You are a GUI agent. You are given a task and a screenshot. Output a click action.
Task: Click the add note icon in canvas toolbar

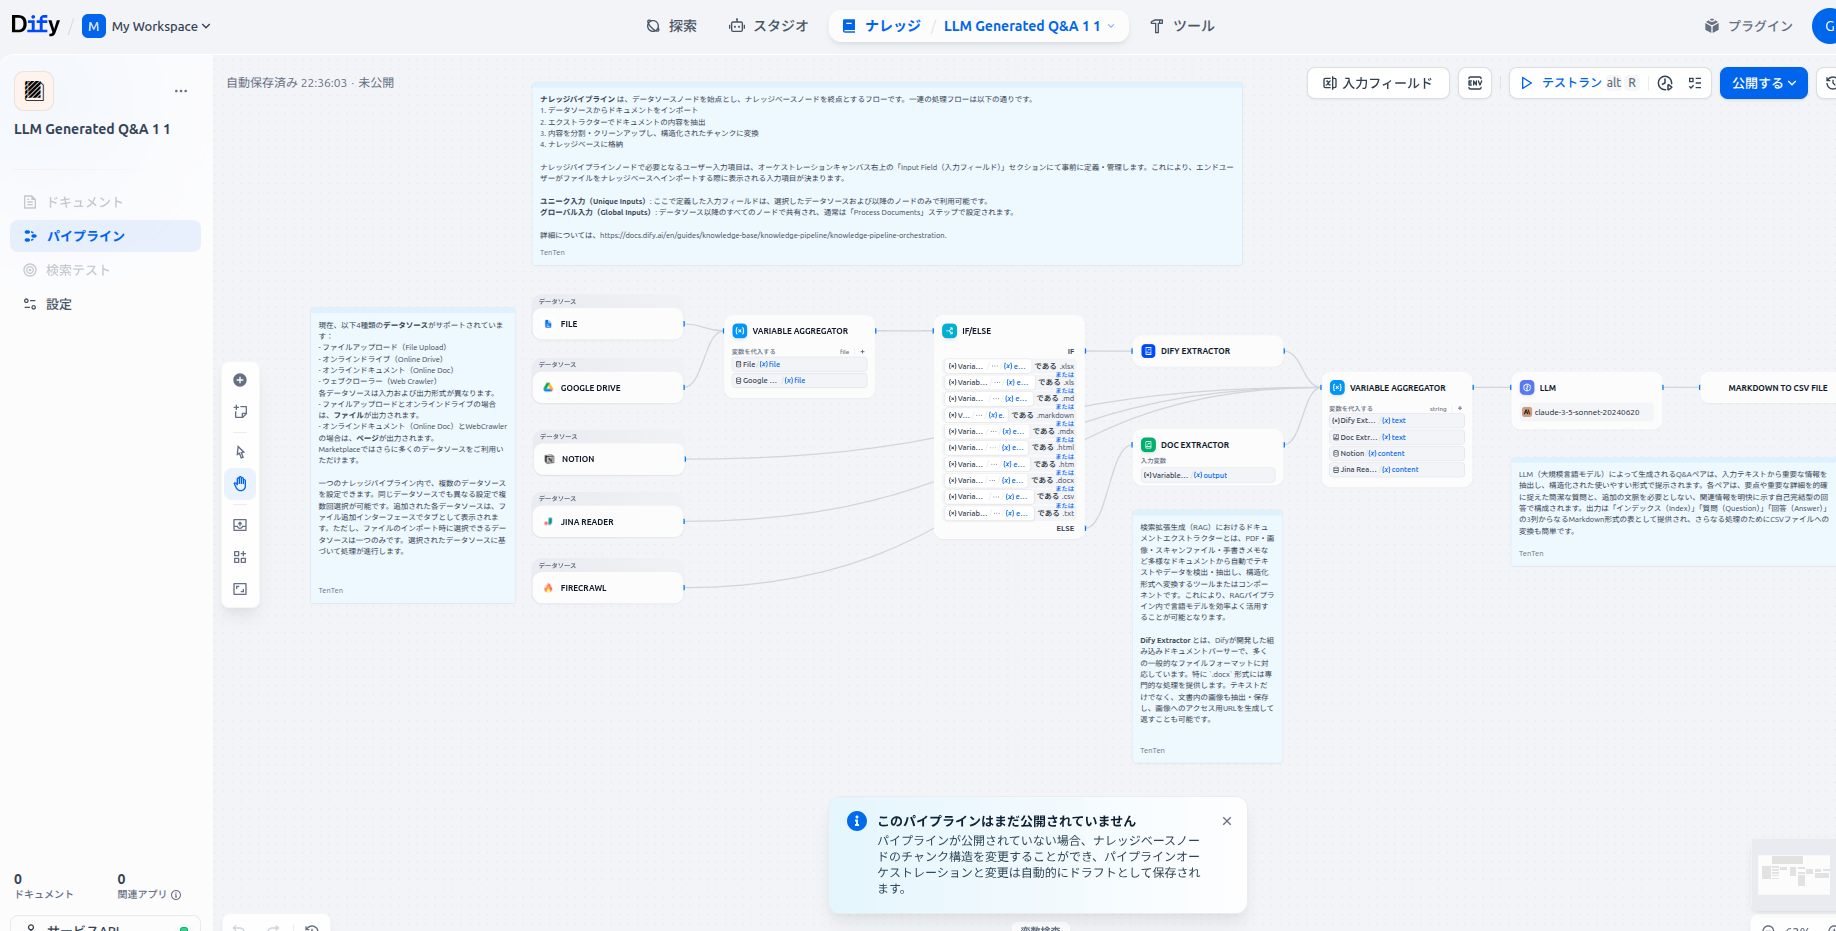(x=240, y=412)
